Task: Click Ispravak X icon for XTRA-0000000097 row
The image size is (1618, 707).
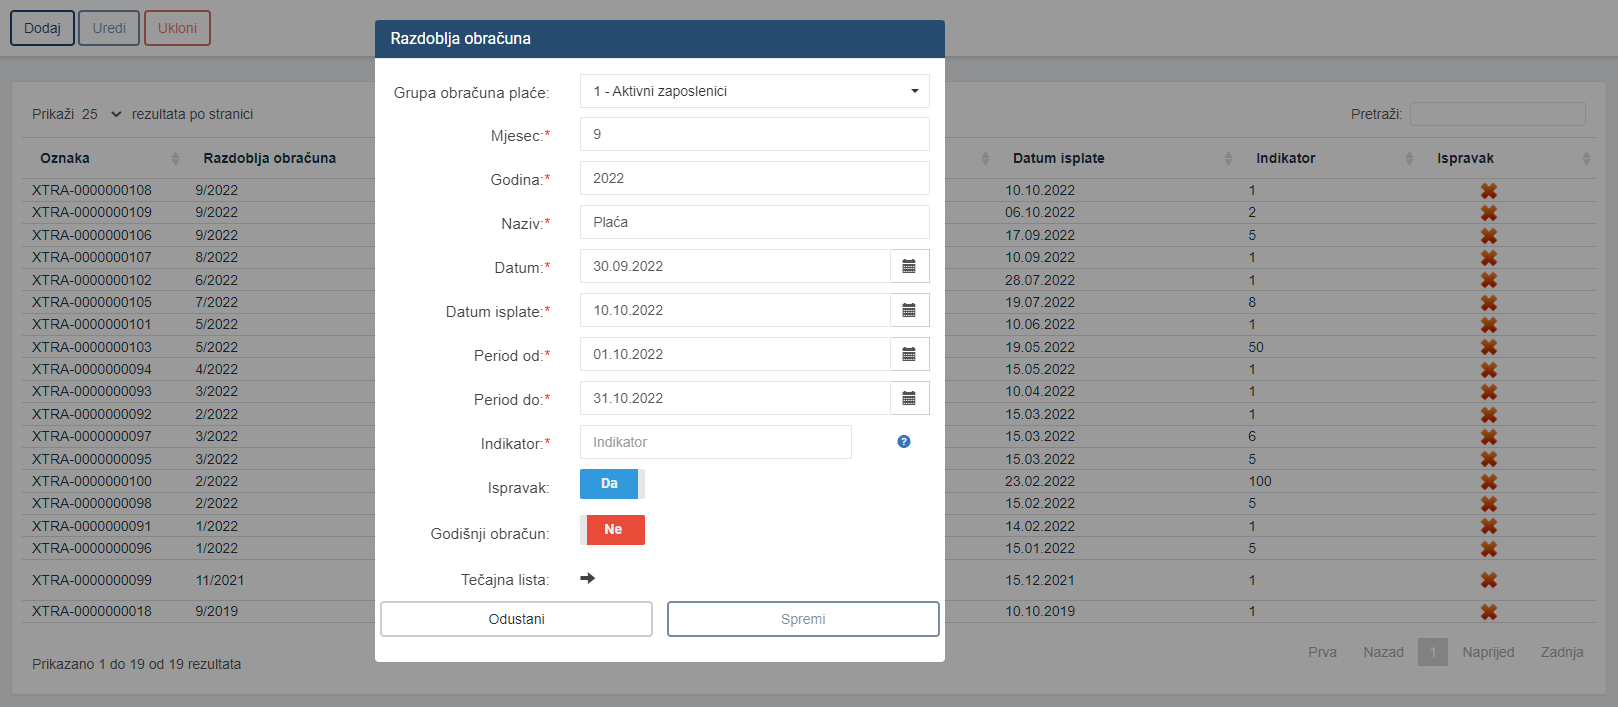Action: [x=1489, y=436]
